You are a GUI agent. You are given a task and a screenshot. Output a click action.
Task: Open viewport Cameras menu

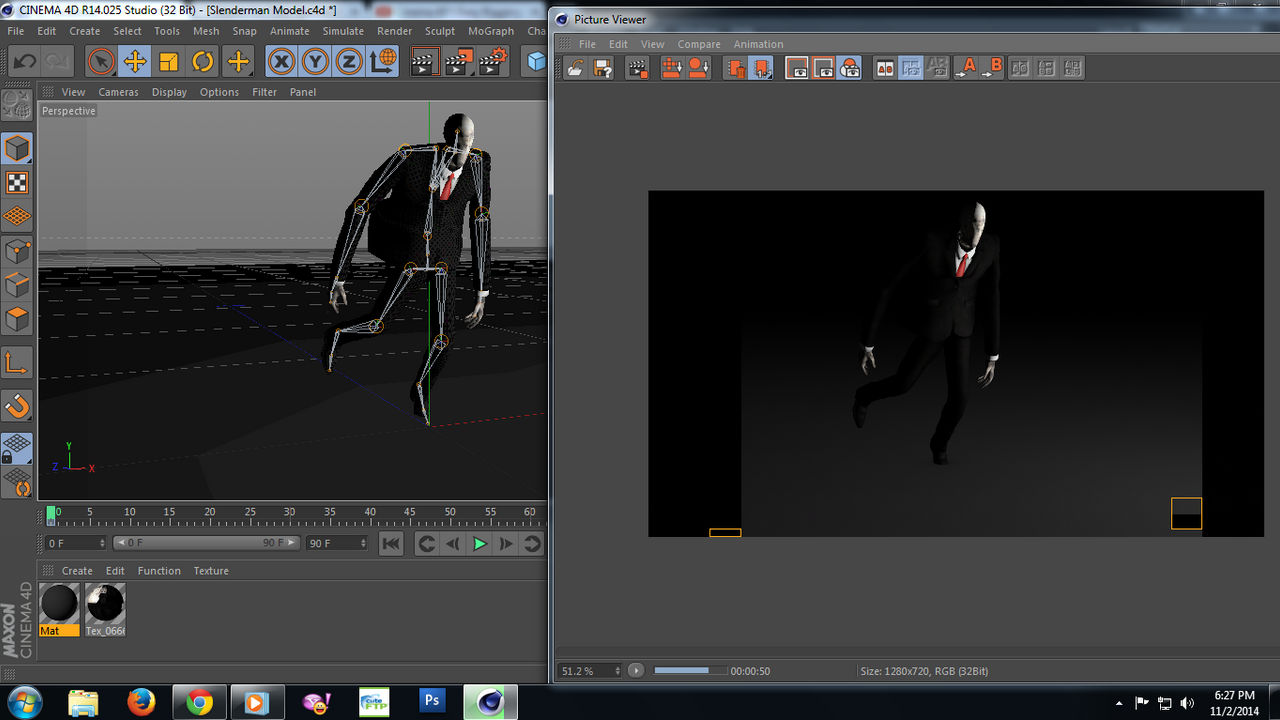(118, 92)
